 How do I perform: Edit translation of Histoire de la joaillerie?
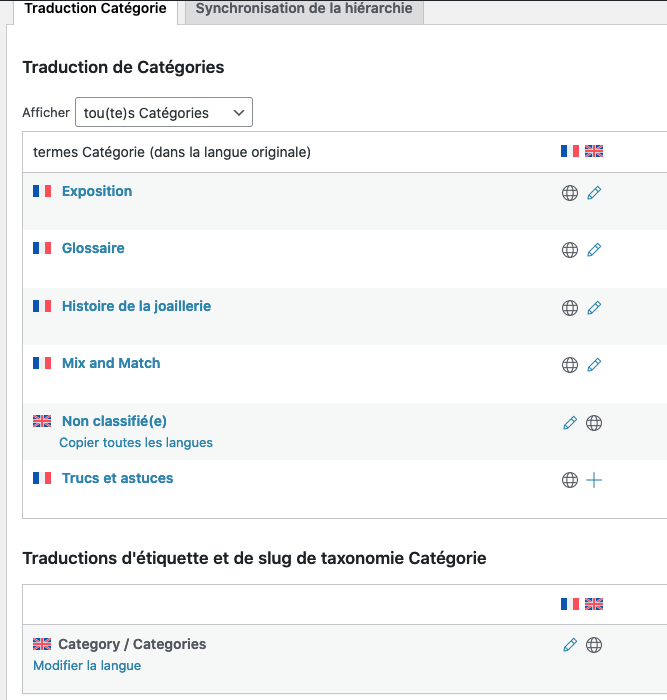(594, 308)
